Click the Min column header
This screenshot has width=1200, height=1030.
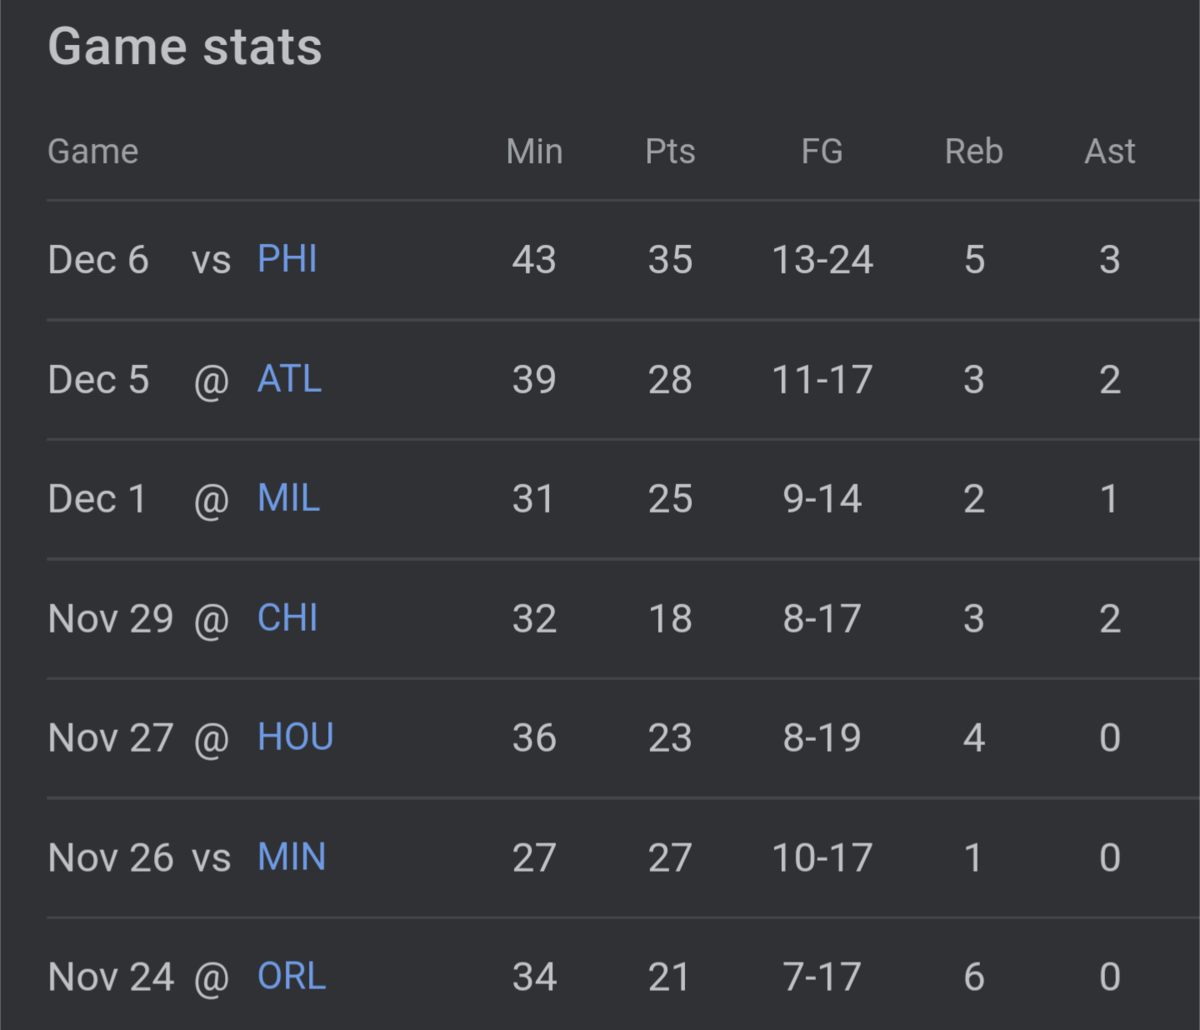coord(534,151)
